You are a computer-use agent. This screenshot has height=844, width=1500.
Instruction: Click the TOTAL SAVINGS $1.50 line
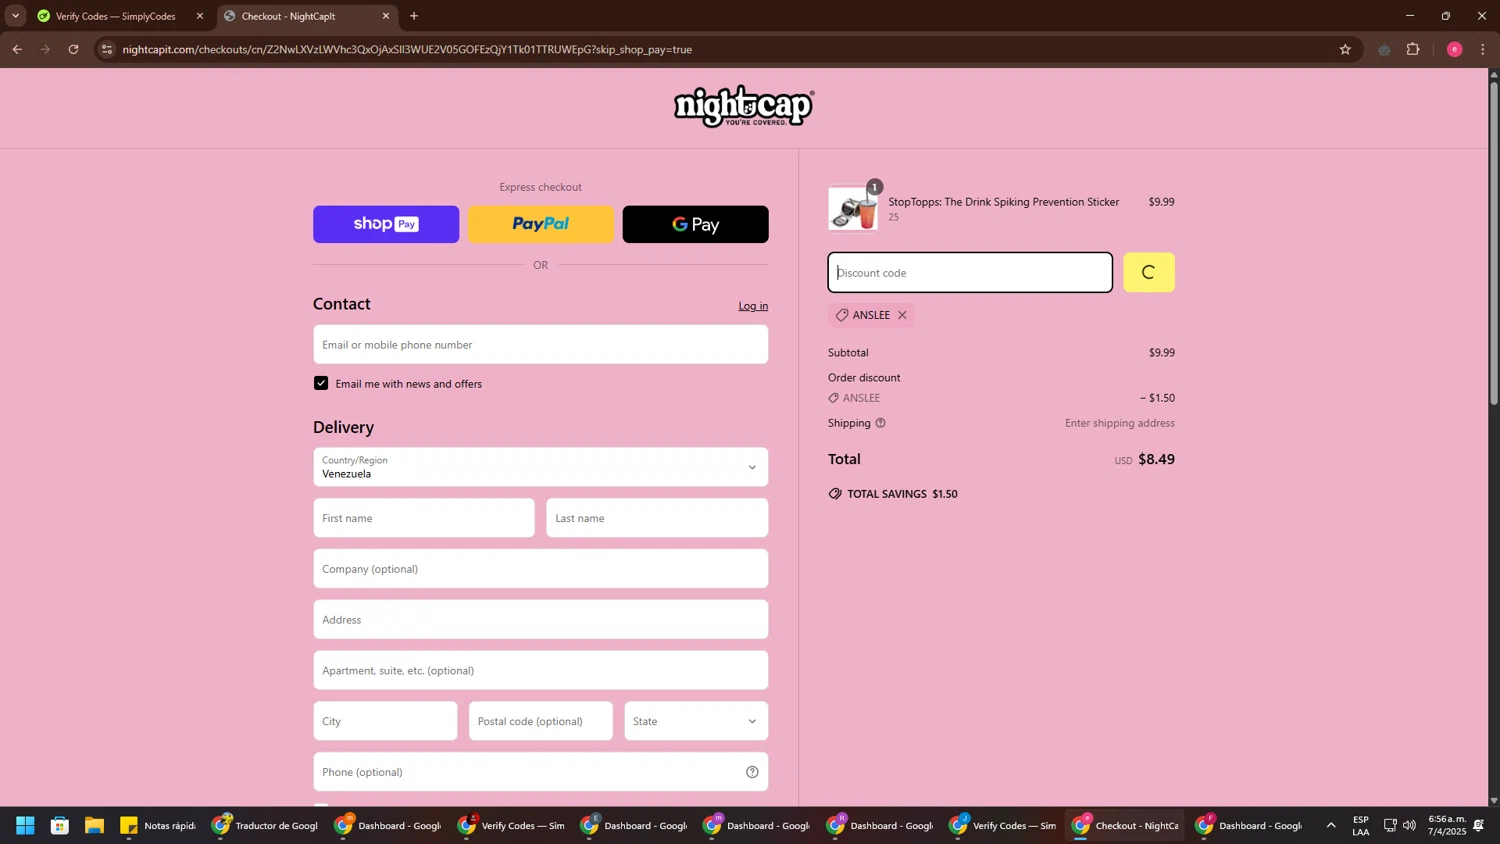893,494
